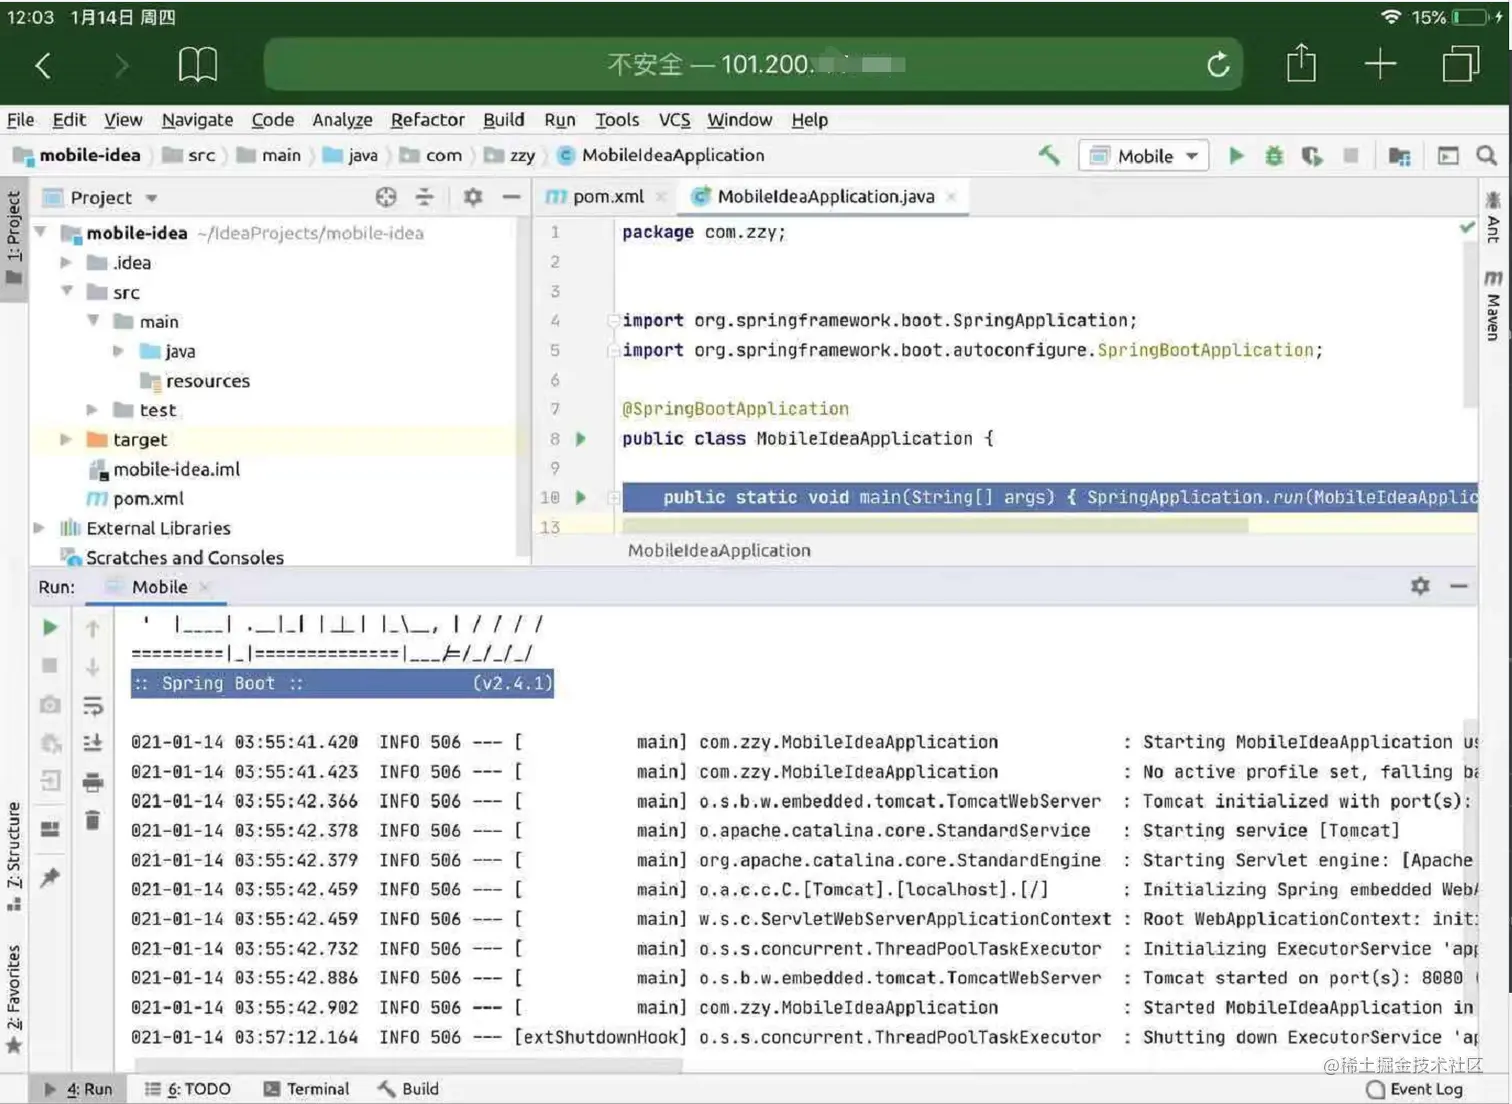
Task: Select resources folder in project tree
Action: coord(195,381)
